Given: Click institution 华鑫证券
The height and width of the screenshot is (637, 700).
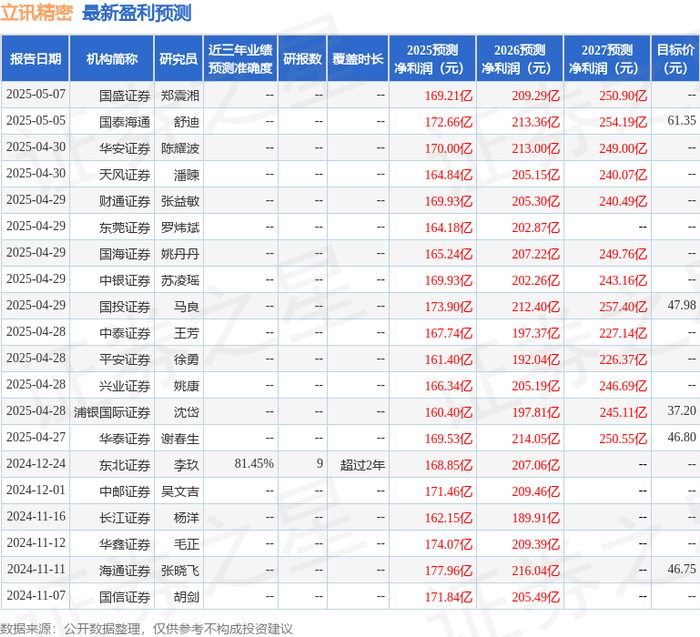Looking at the screenshot, I should (x=125, y=543).
